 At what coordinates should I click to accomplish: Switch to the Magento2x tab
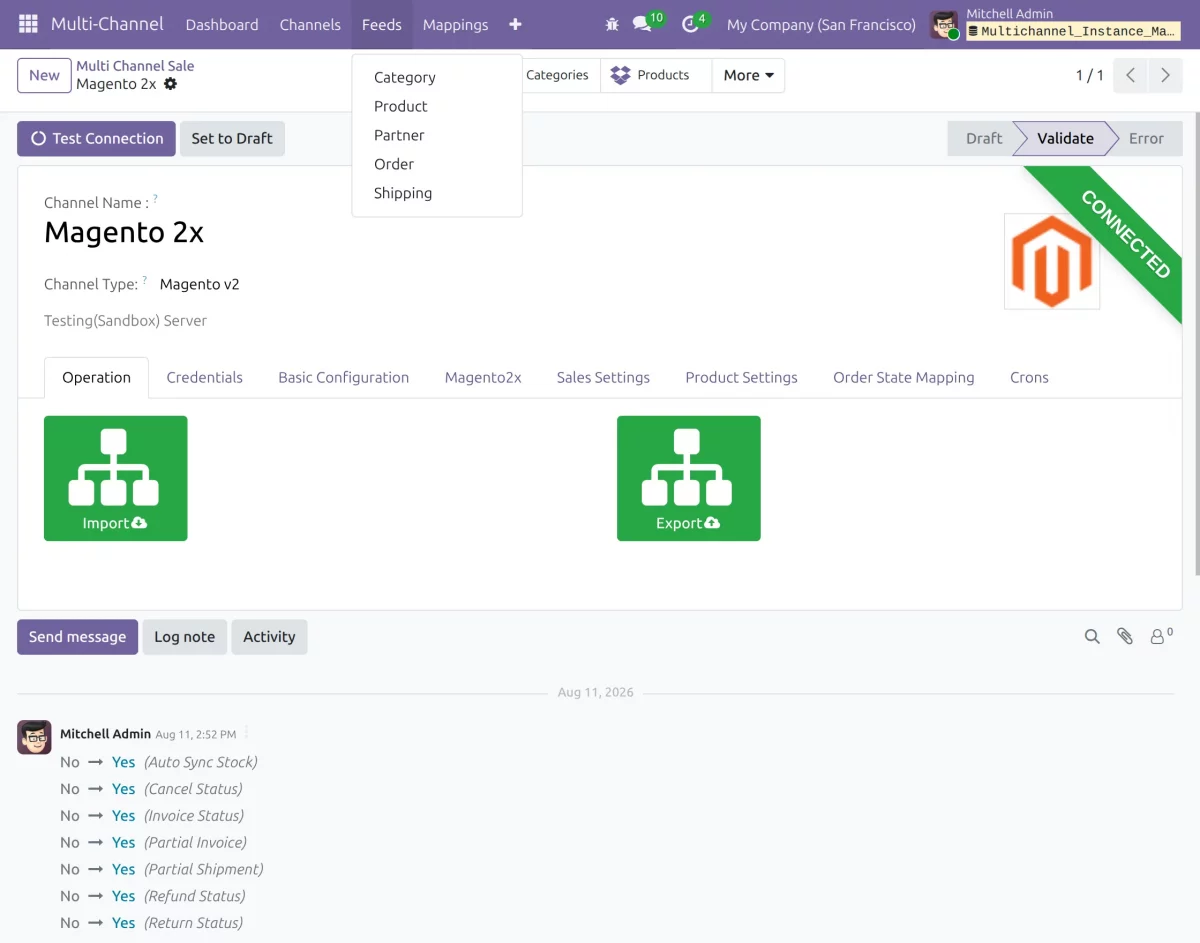click(x=483, y=377)
